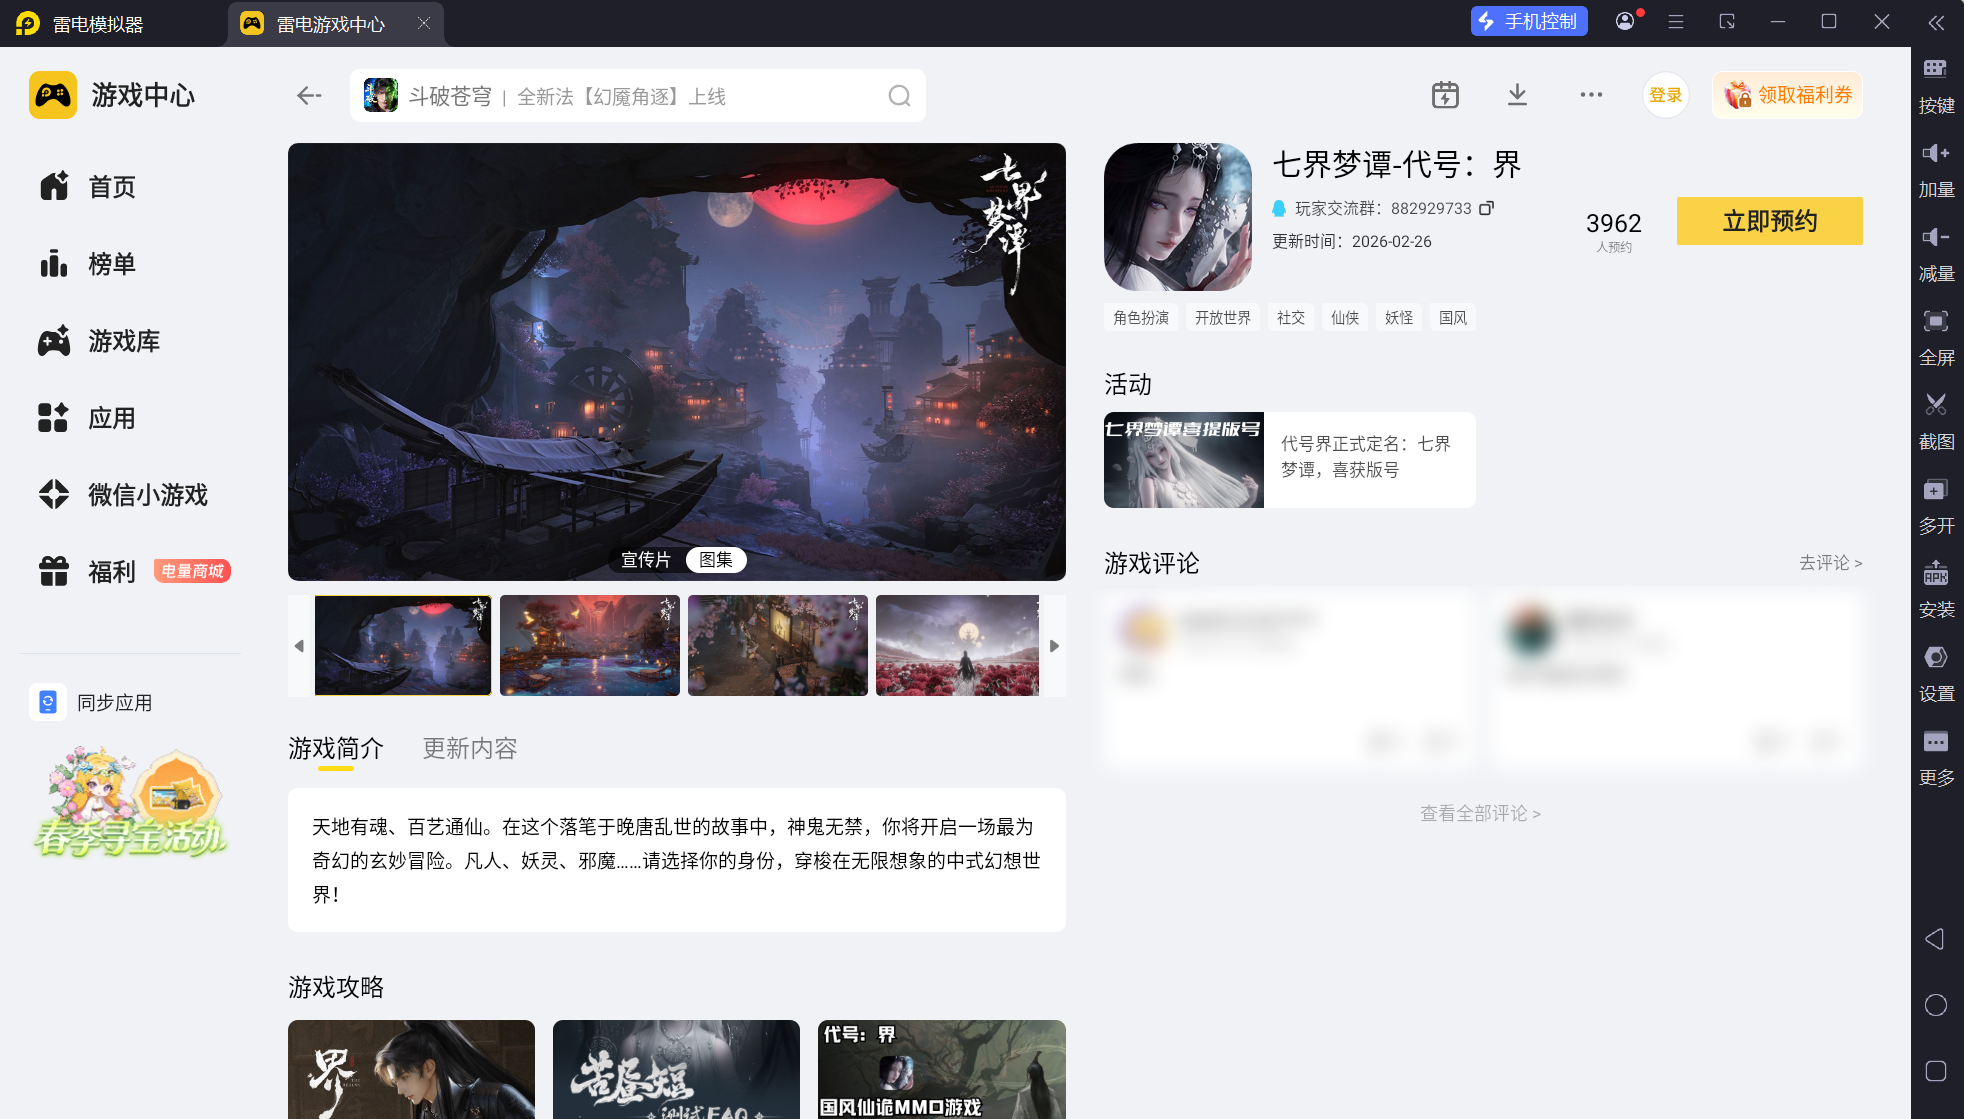
Task: Click the 登录 login button
Action: [x=1665, y=95]
